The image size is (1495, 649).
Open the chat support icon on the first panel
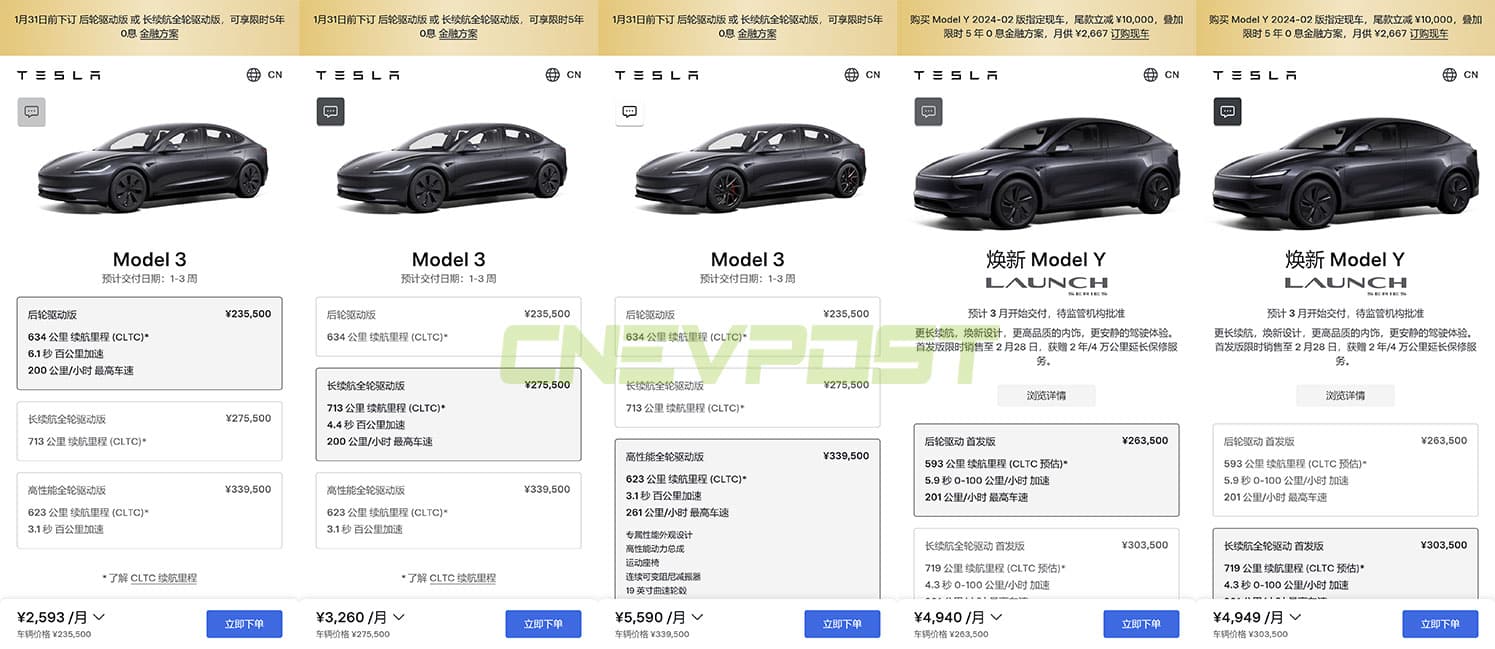tap(31, 111)
